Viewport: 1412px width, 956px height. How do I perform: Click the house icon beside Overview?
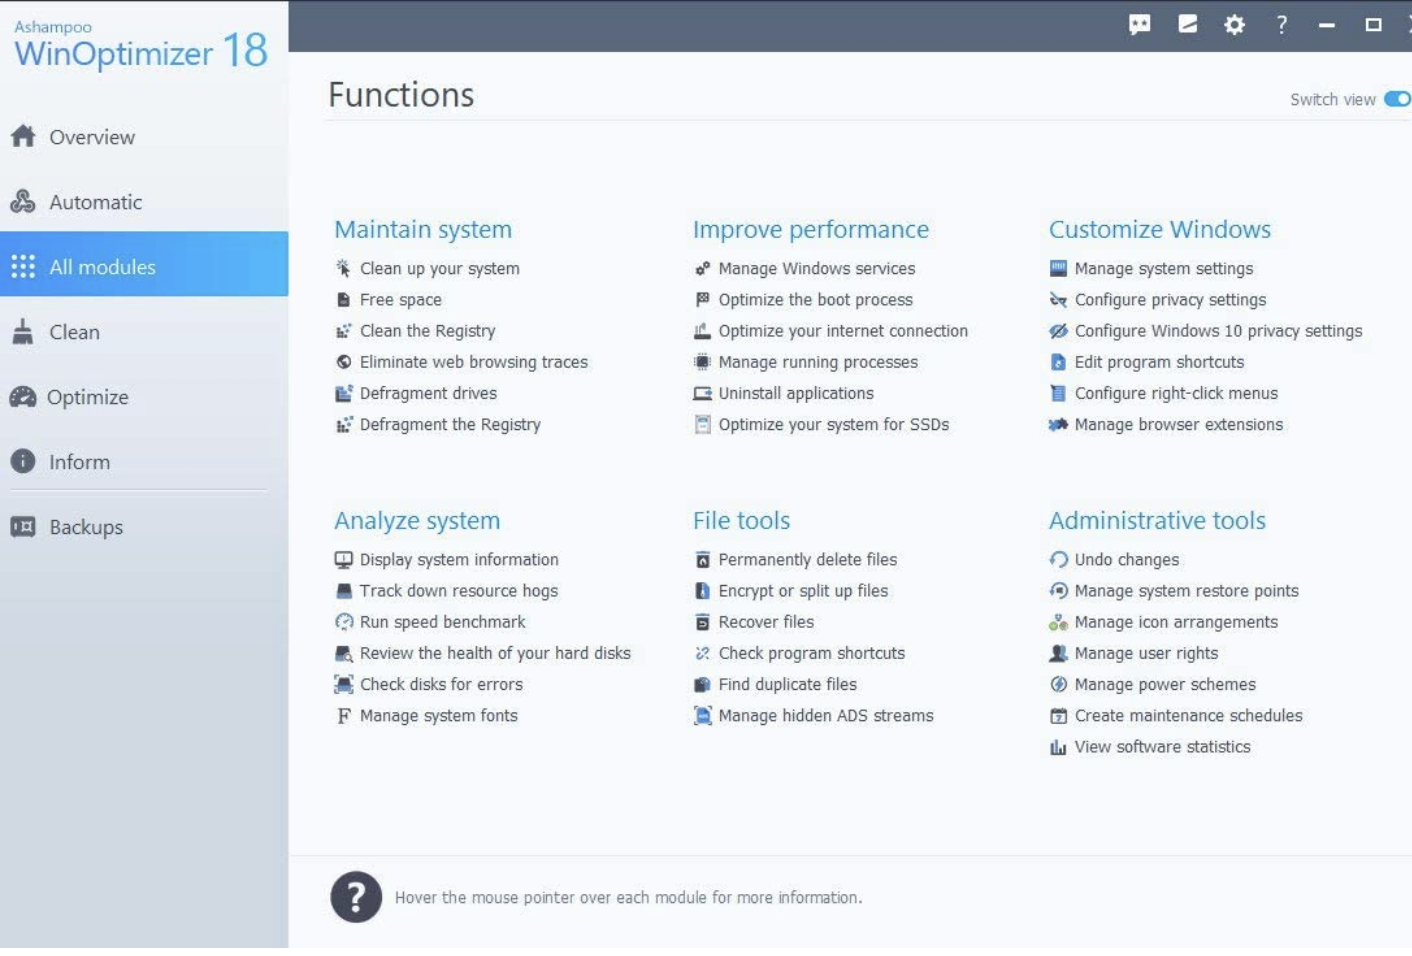coord(23,137)
